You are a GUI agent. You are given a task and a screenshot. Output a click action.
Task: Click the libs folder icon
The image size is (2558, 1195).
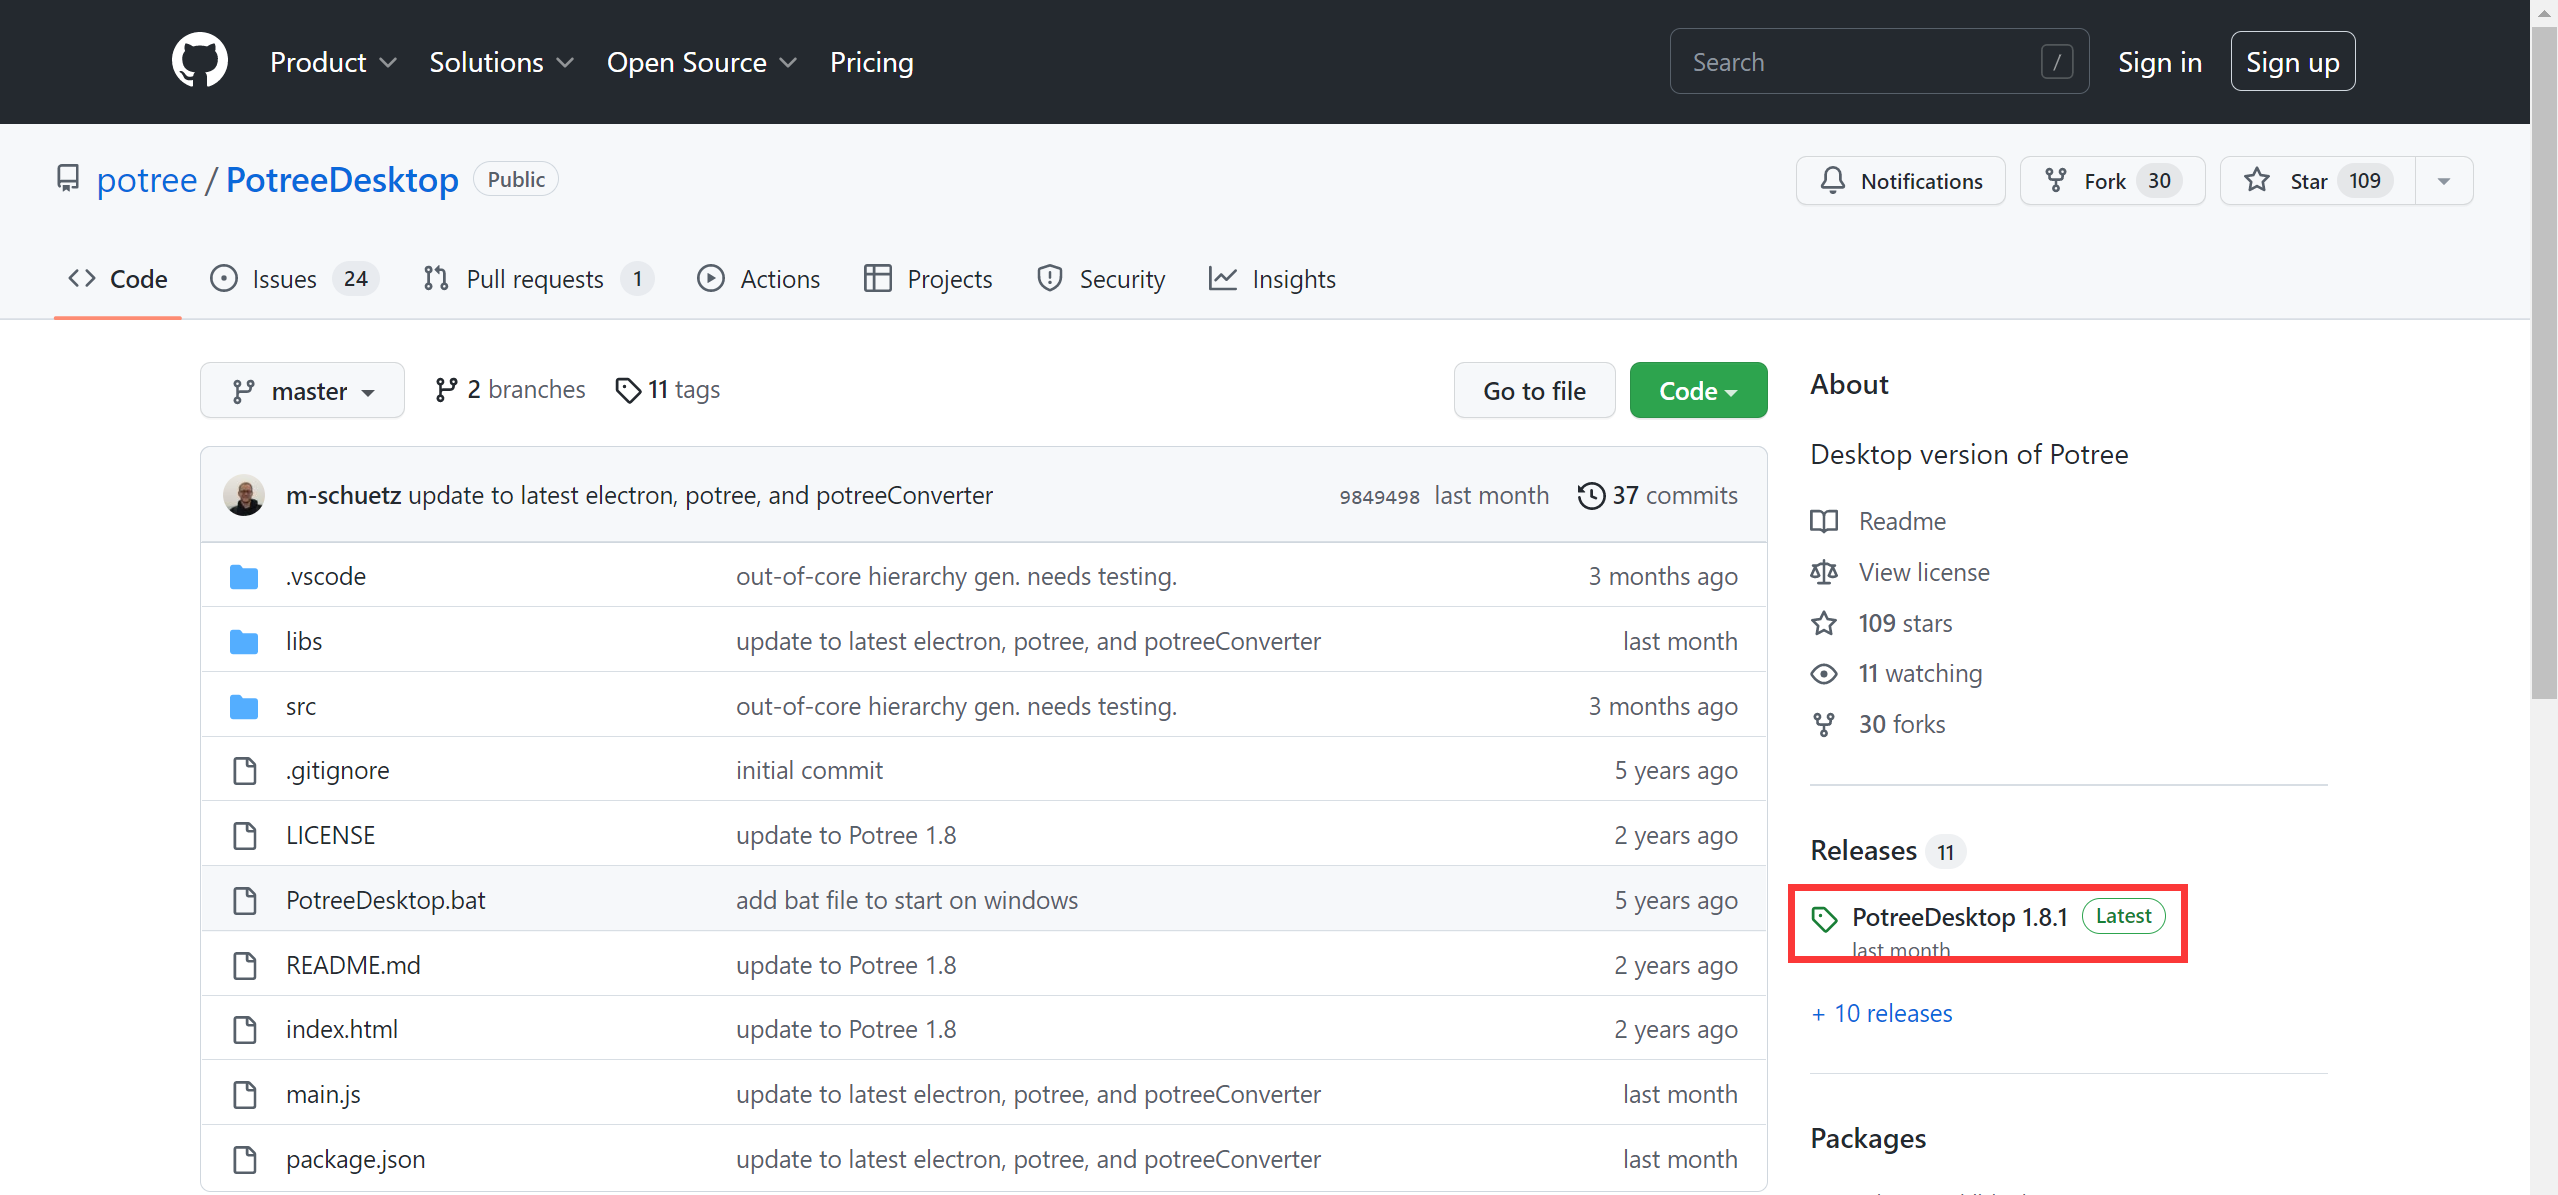click(244, 642)
